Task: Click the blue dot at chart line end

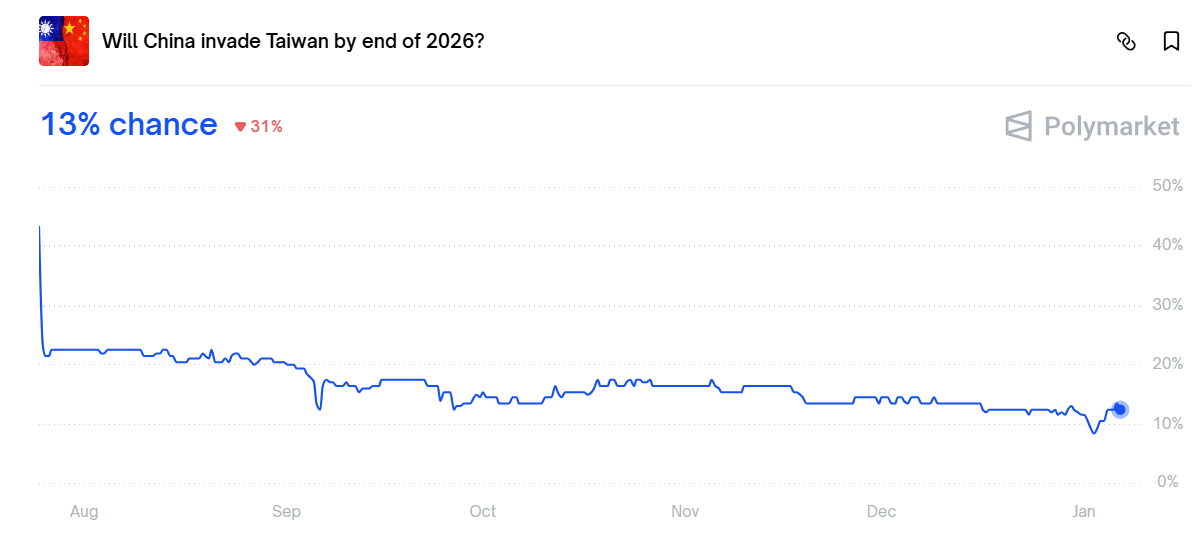Action: pos(1120,409)
